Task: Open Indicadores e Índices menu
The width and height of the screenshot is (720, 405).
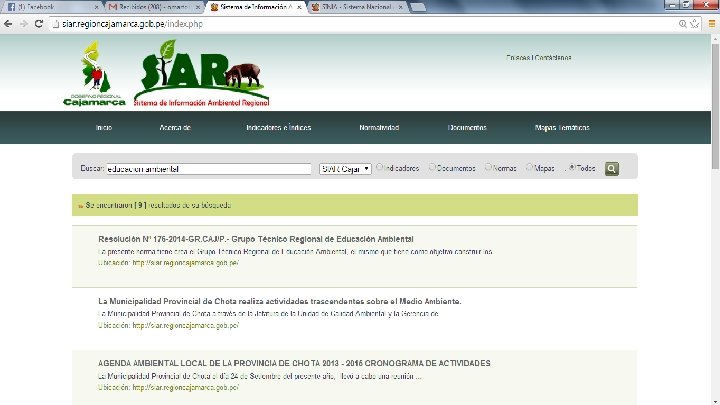Action: coord(279,128)
